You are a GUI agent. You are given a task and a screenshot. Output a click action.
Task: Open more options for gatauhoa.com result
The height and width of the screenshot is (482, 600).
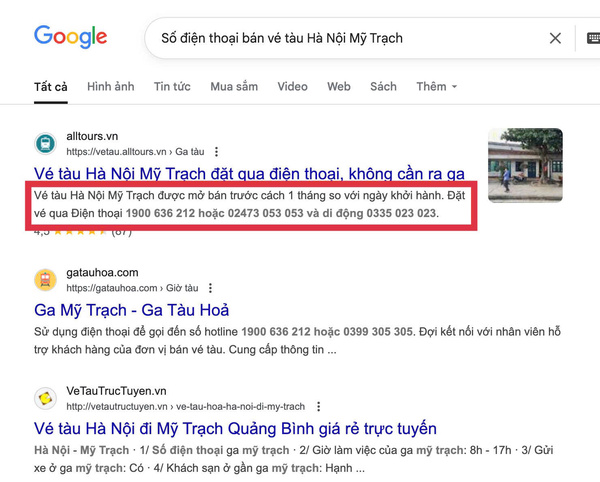click(x=210, y=288)
